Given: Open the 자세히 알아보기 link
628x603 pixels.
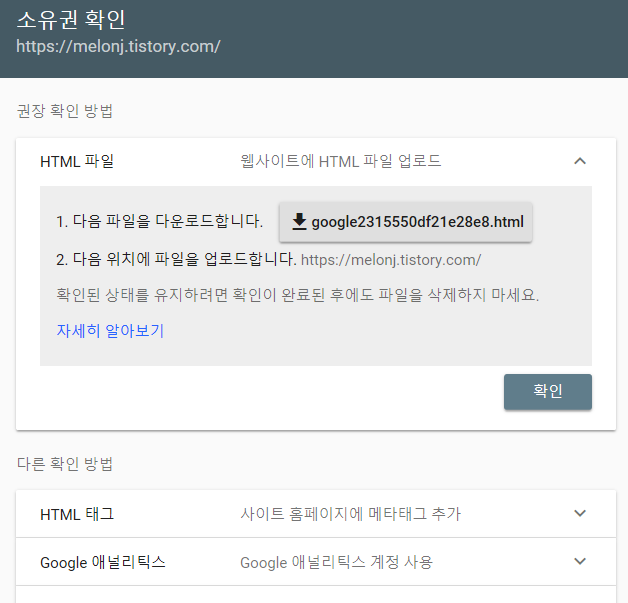Looking at the screenshot, I should coord(110,331).
